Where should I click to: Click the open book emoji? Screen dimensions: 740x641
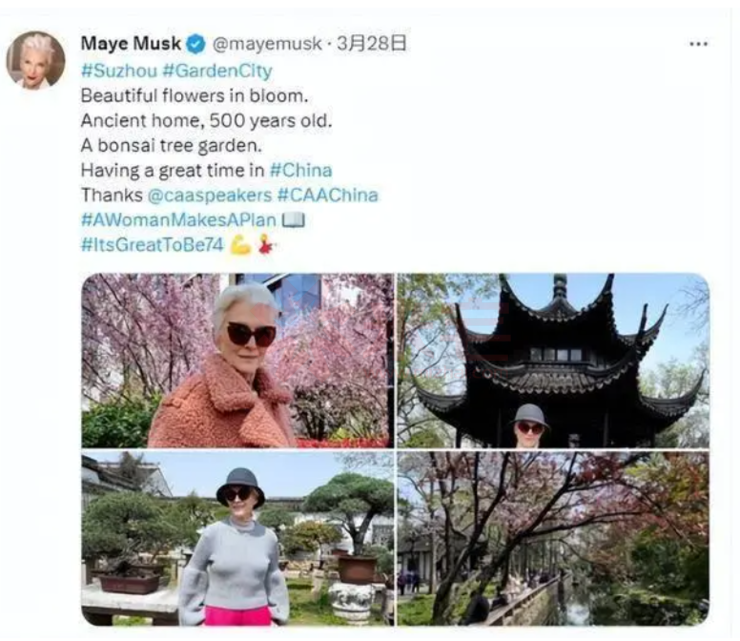pos(293,220)
